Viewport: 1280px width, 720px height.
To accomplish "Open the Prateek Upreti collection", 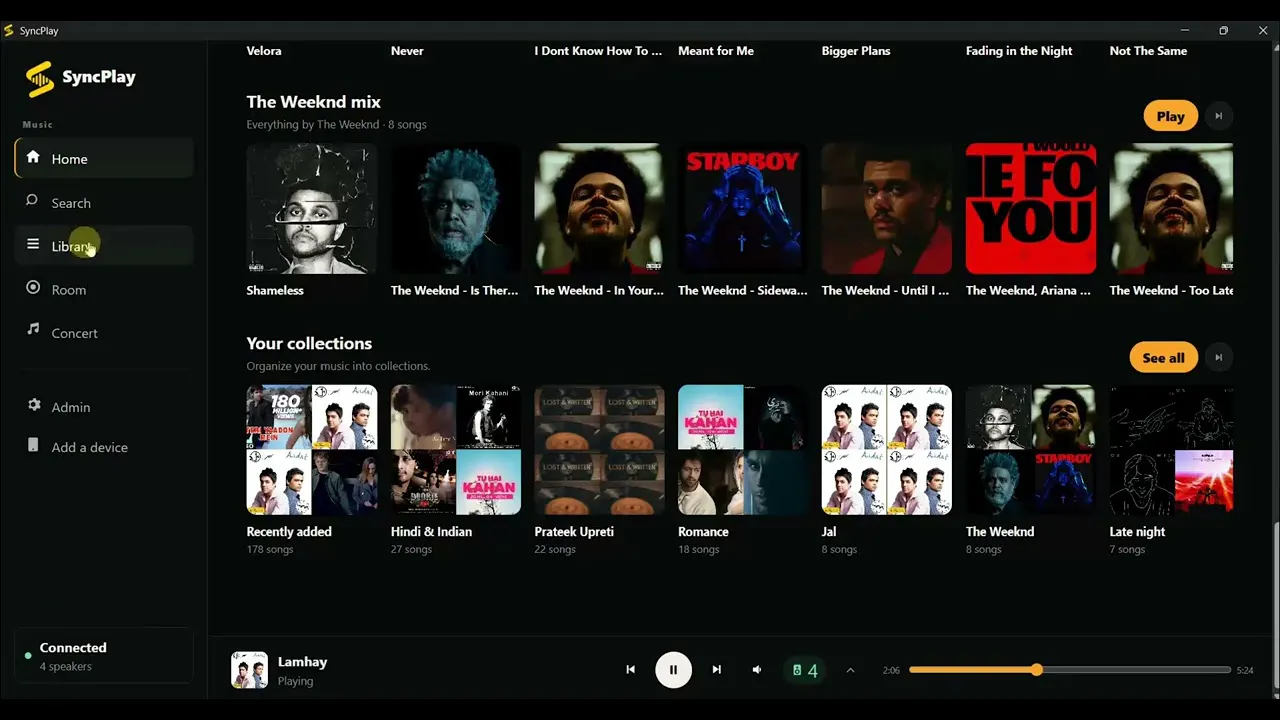I will point(599,450).
